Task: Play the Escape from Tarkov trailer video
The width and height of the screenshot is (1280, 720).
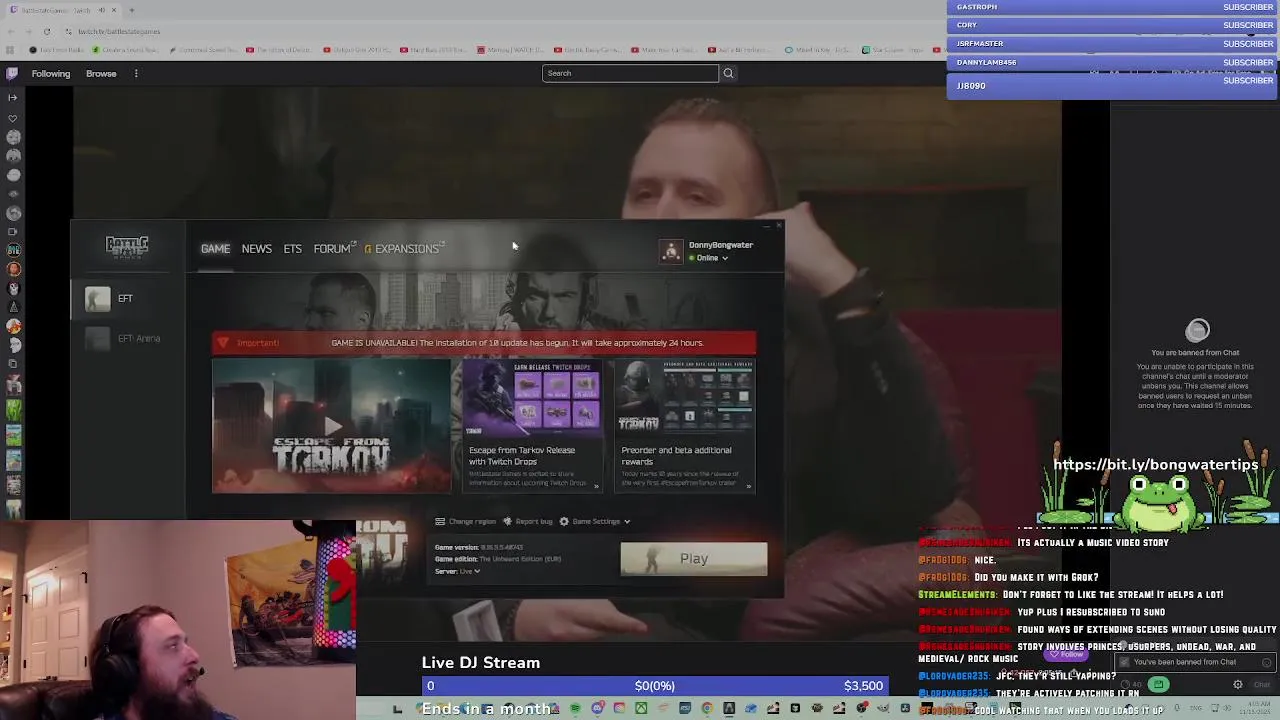Action: coord(331,427)
